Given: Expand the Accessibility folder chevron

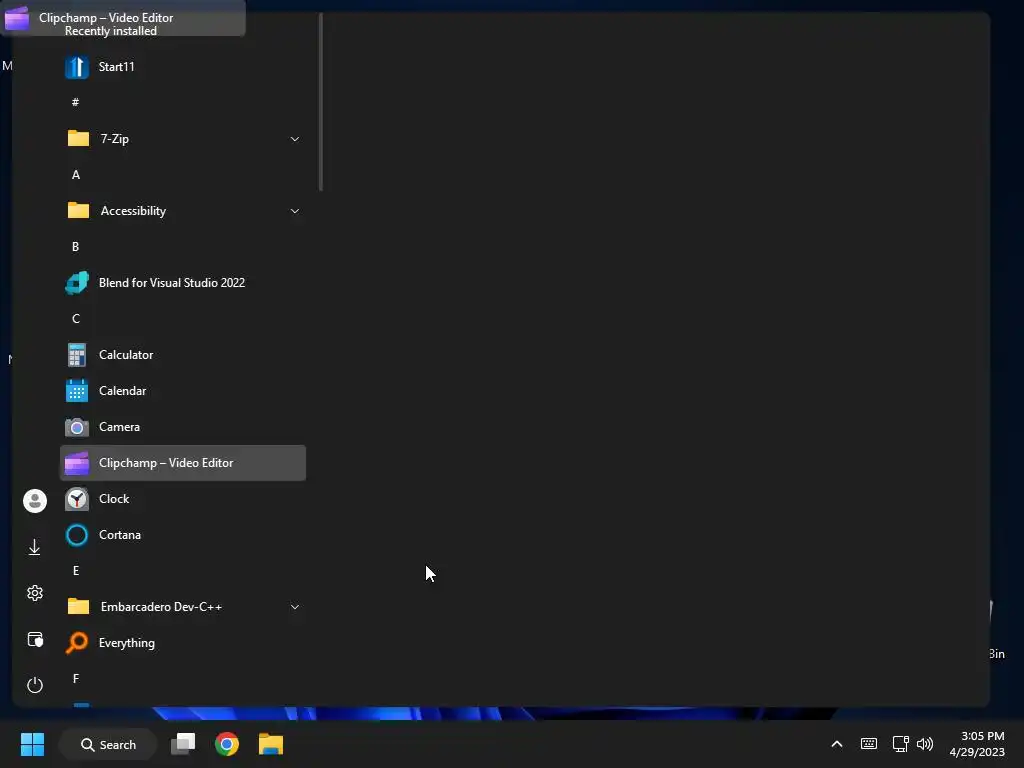Looking at the screenshot, I should click(x=295, y=211).
